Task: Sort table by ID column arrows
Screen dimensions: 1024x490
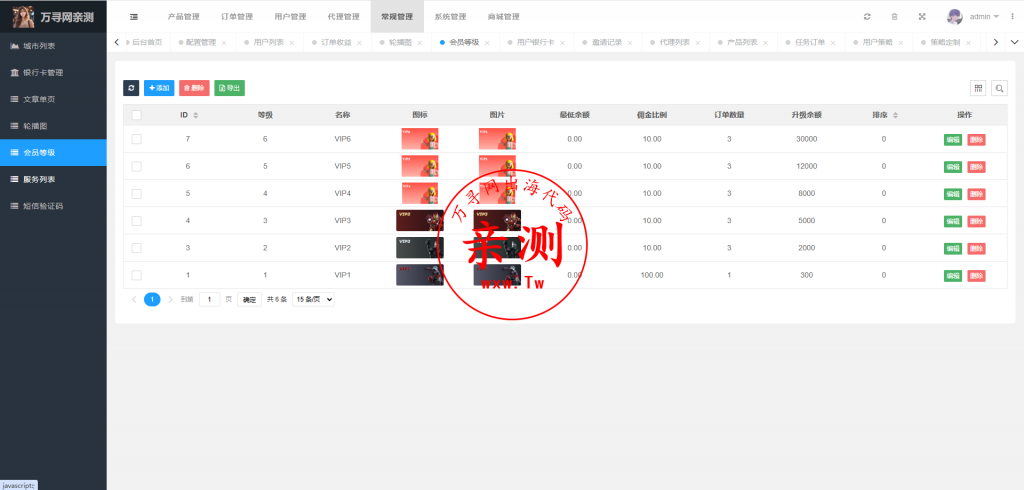Action: pos(195,115)
